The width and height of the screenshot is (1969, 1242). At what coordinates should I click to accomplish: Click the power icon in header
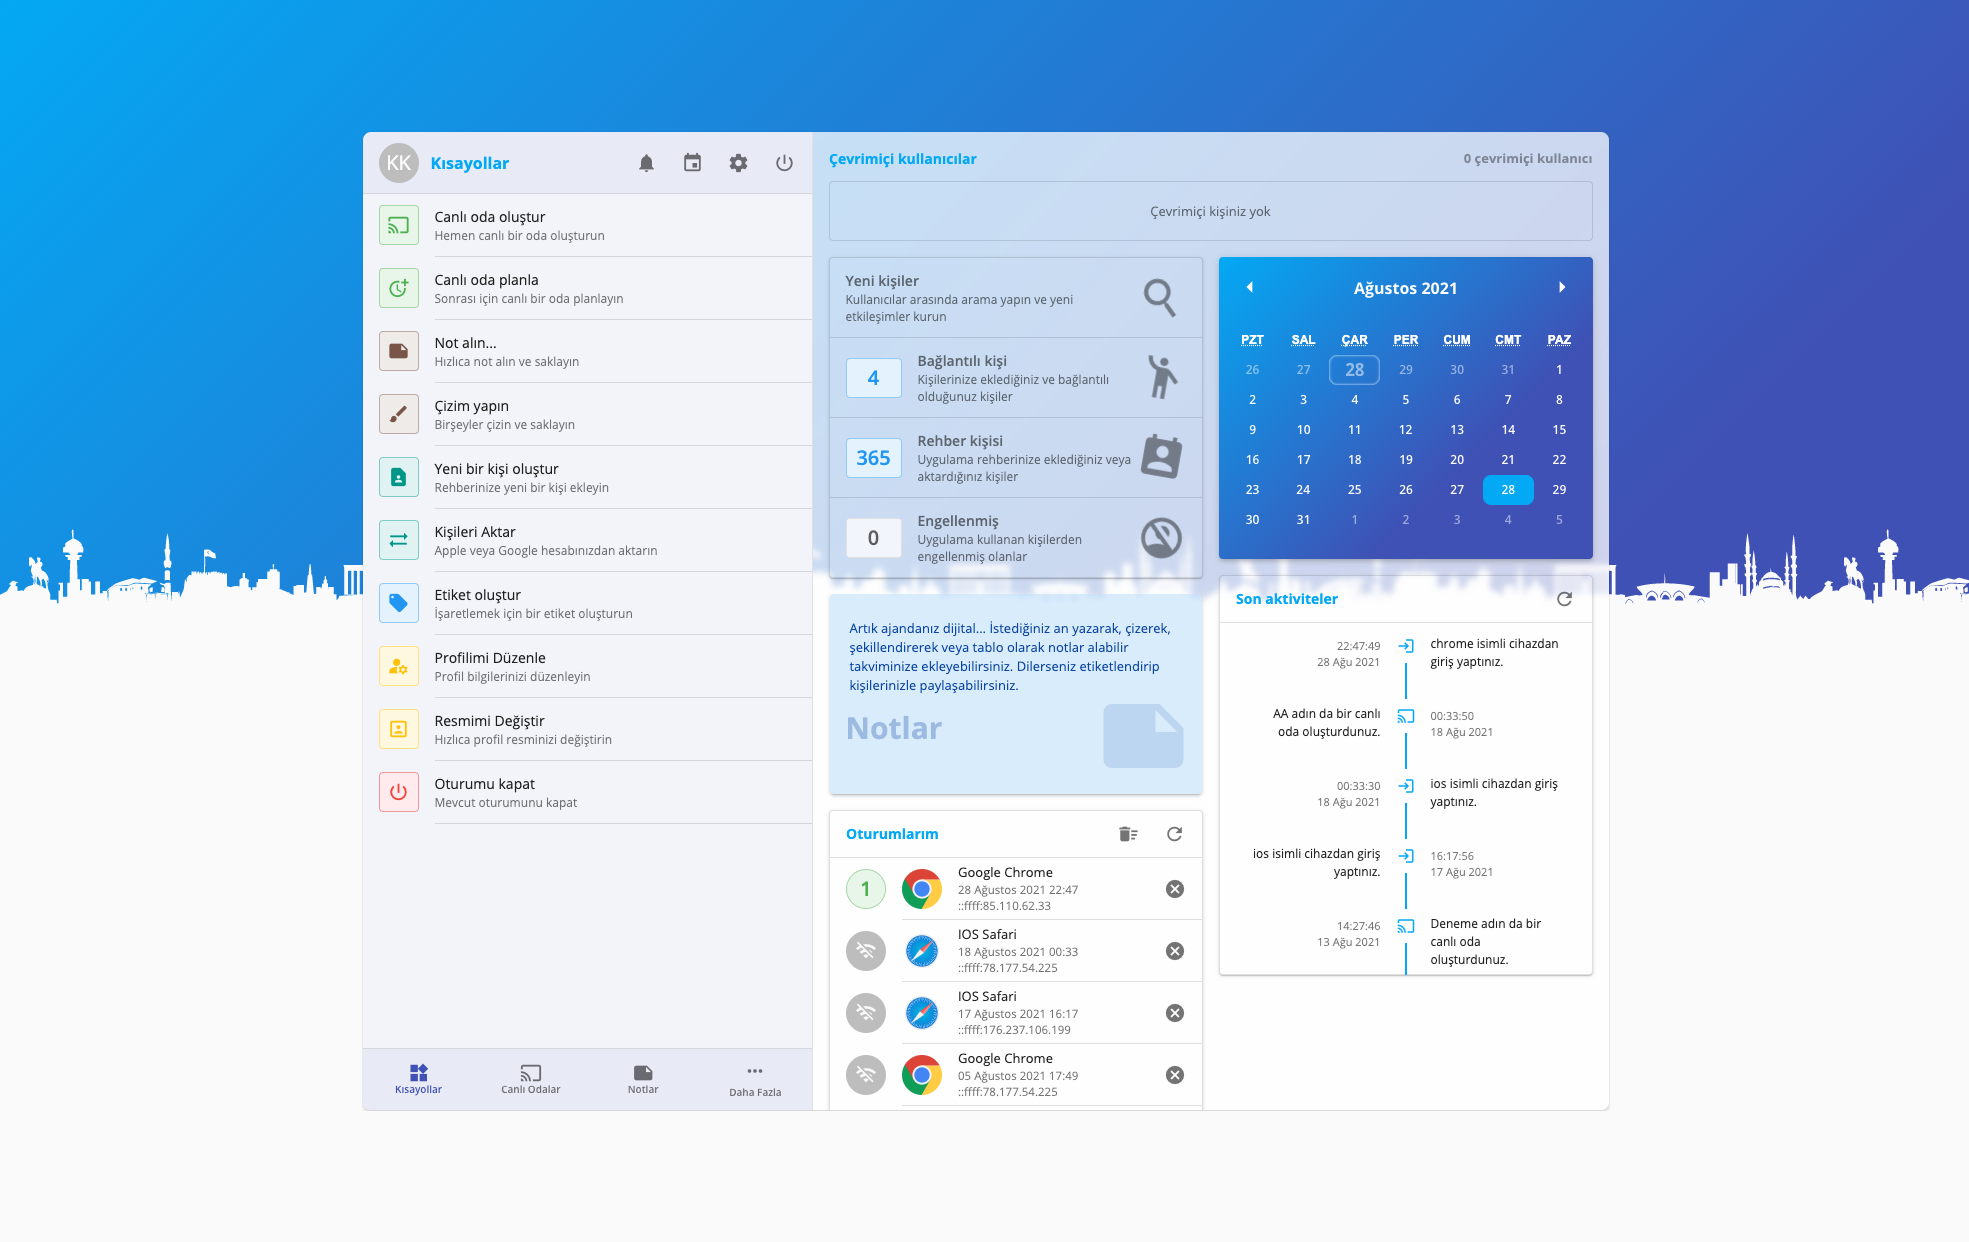click(x=784, y=163)
